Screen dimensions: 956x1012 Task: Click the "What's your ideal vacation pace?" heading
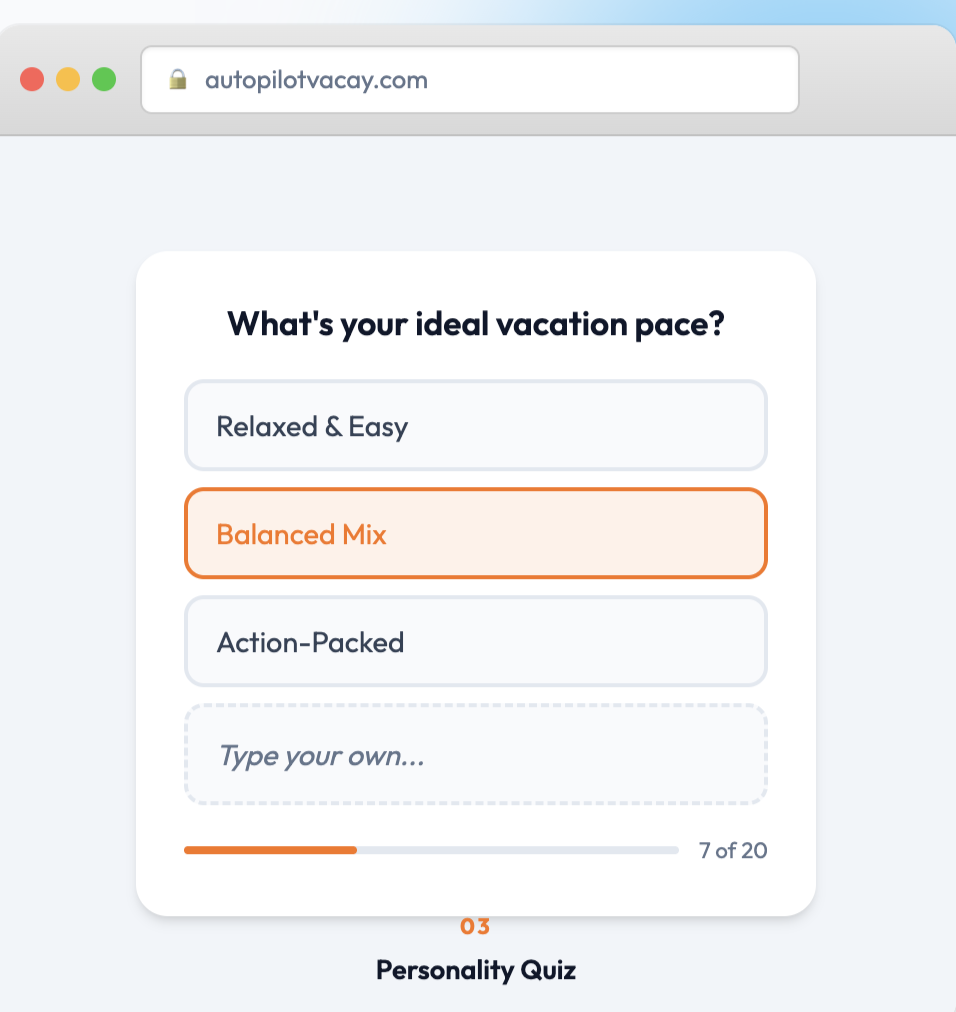click(475, 324)
